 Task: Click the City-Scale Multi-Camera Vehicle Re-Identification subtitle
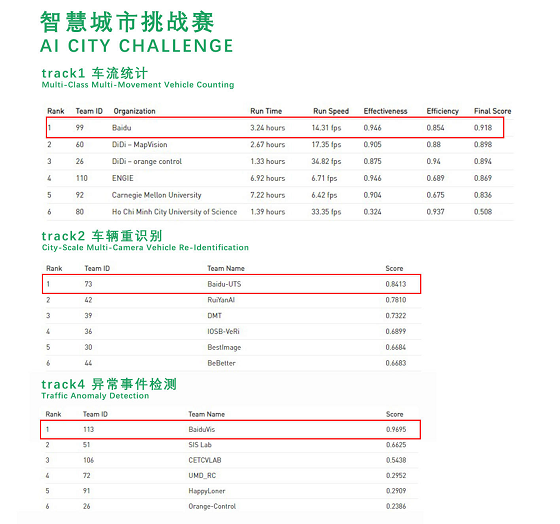pos(145,248)
